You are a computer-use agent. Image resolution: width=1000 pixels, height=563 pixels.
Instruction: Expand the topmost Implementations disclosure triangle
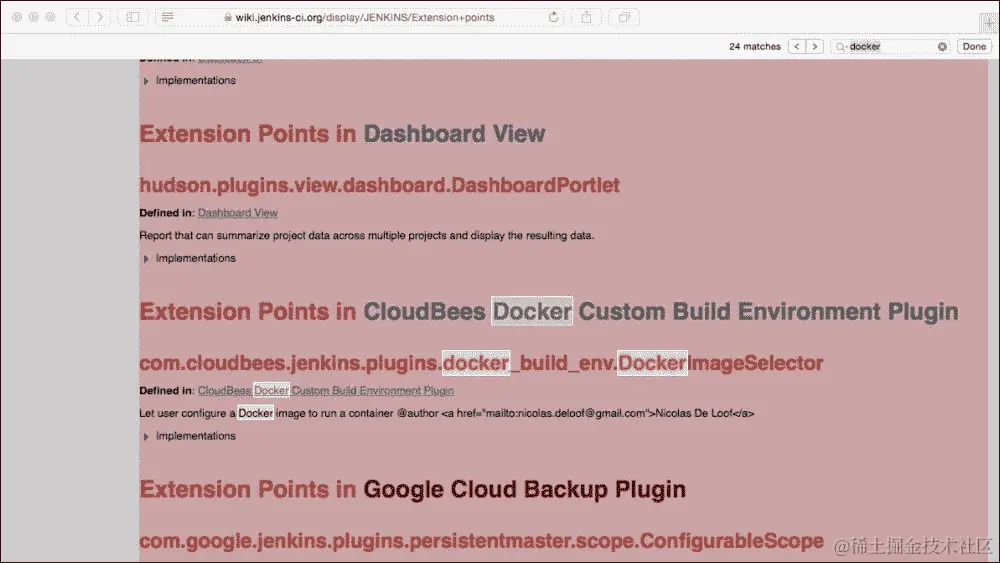tap(146, 81)
